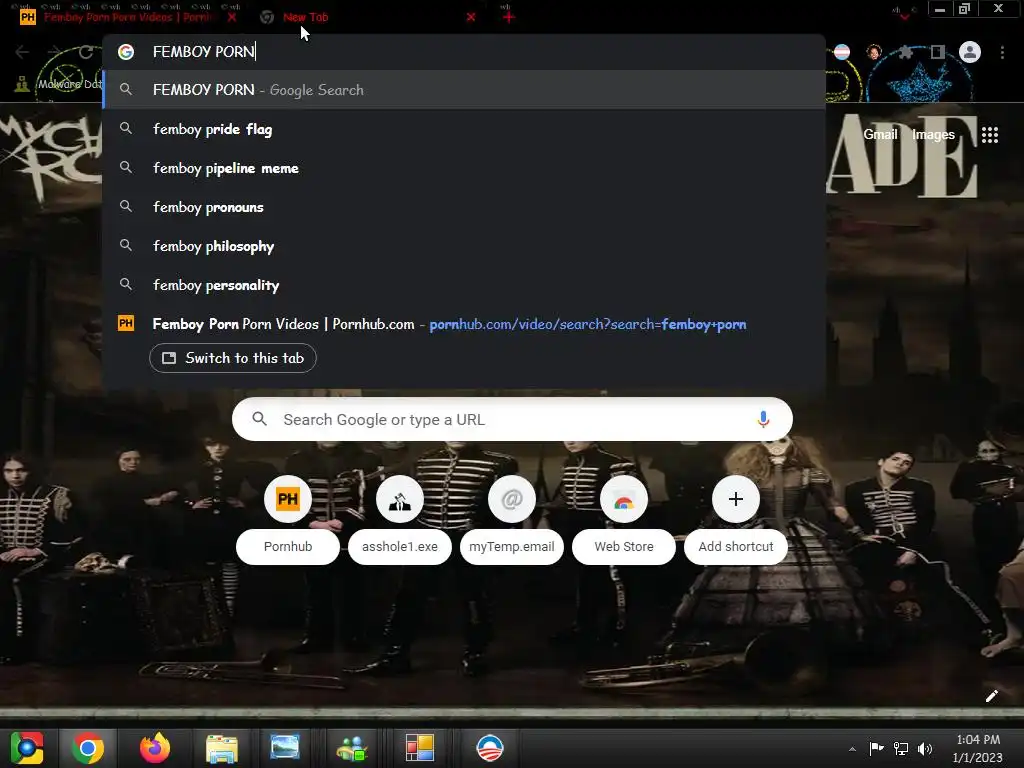
Task: Select the Pornhub.com open-tab suggestion
Action: (464, 324)
